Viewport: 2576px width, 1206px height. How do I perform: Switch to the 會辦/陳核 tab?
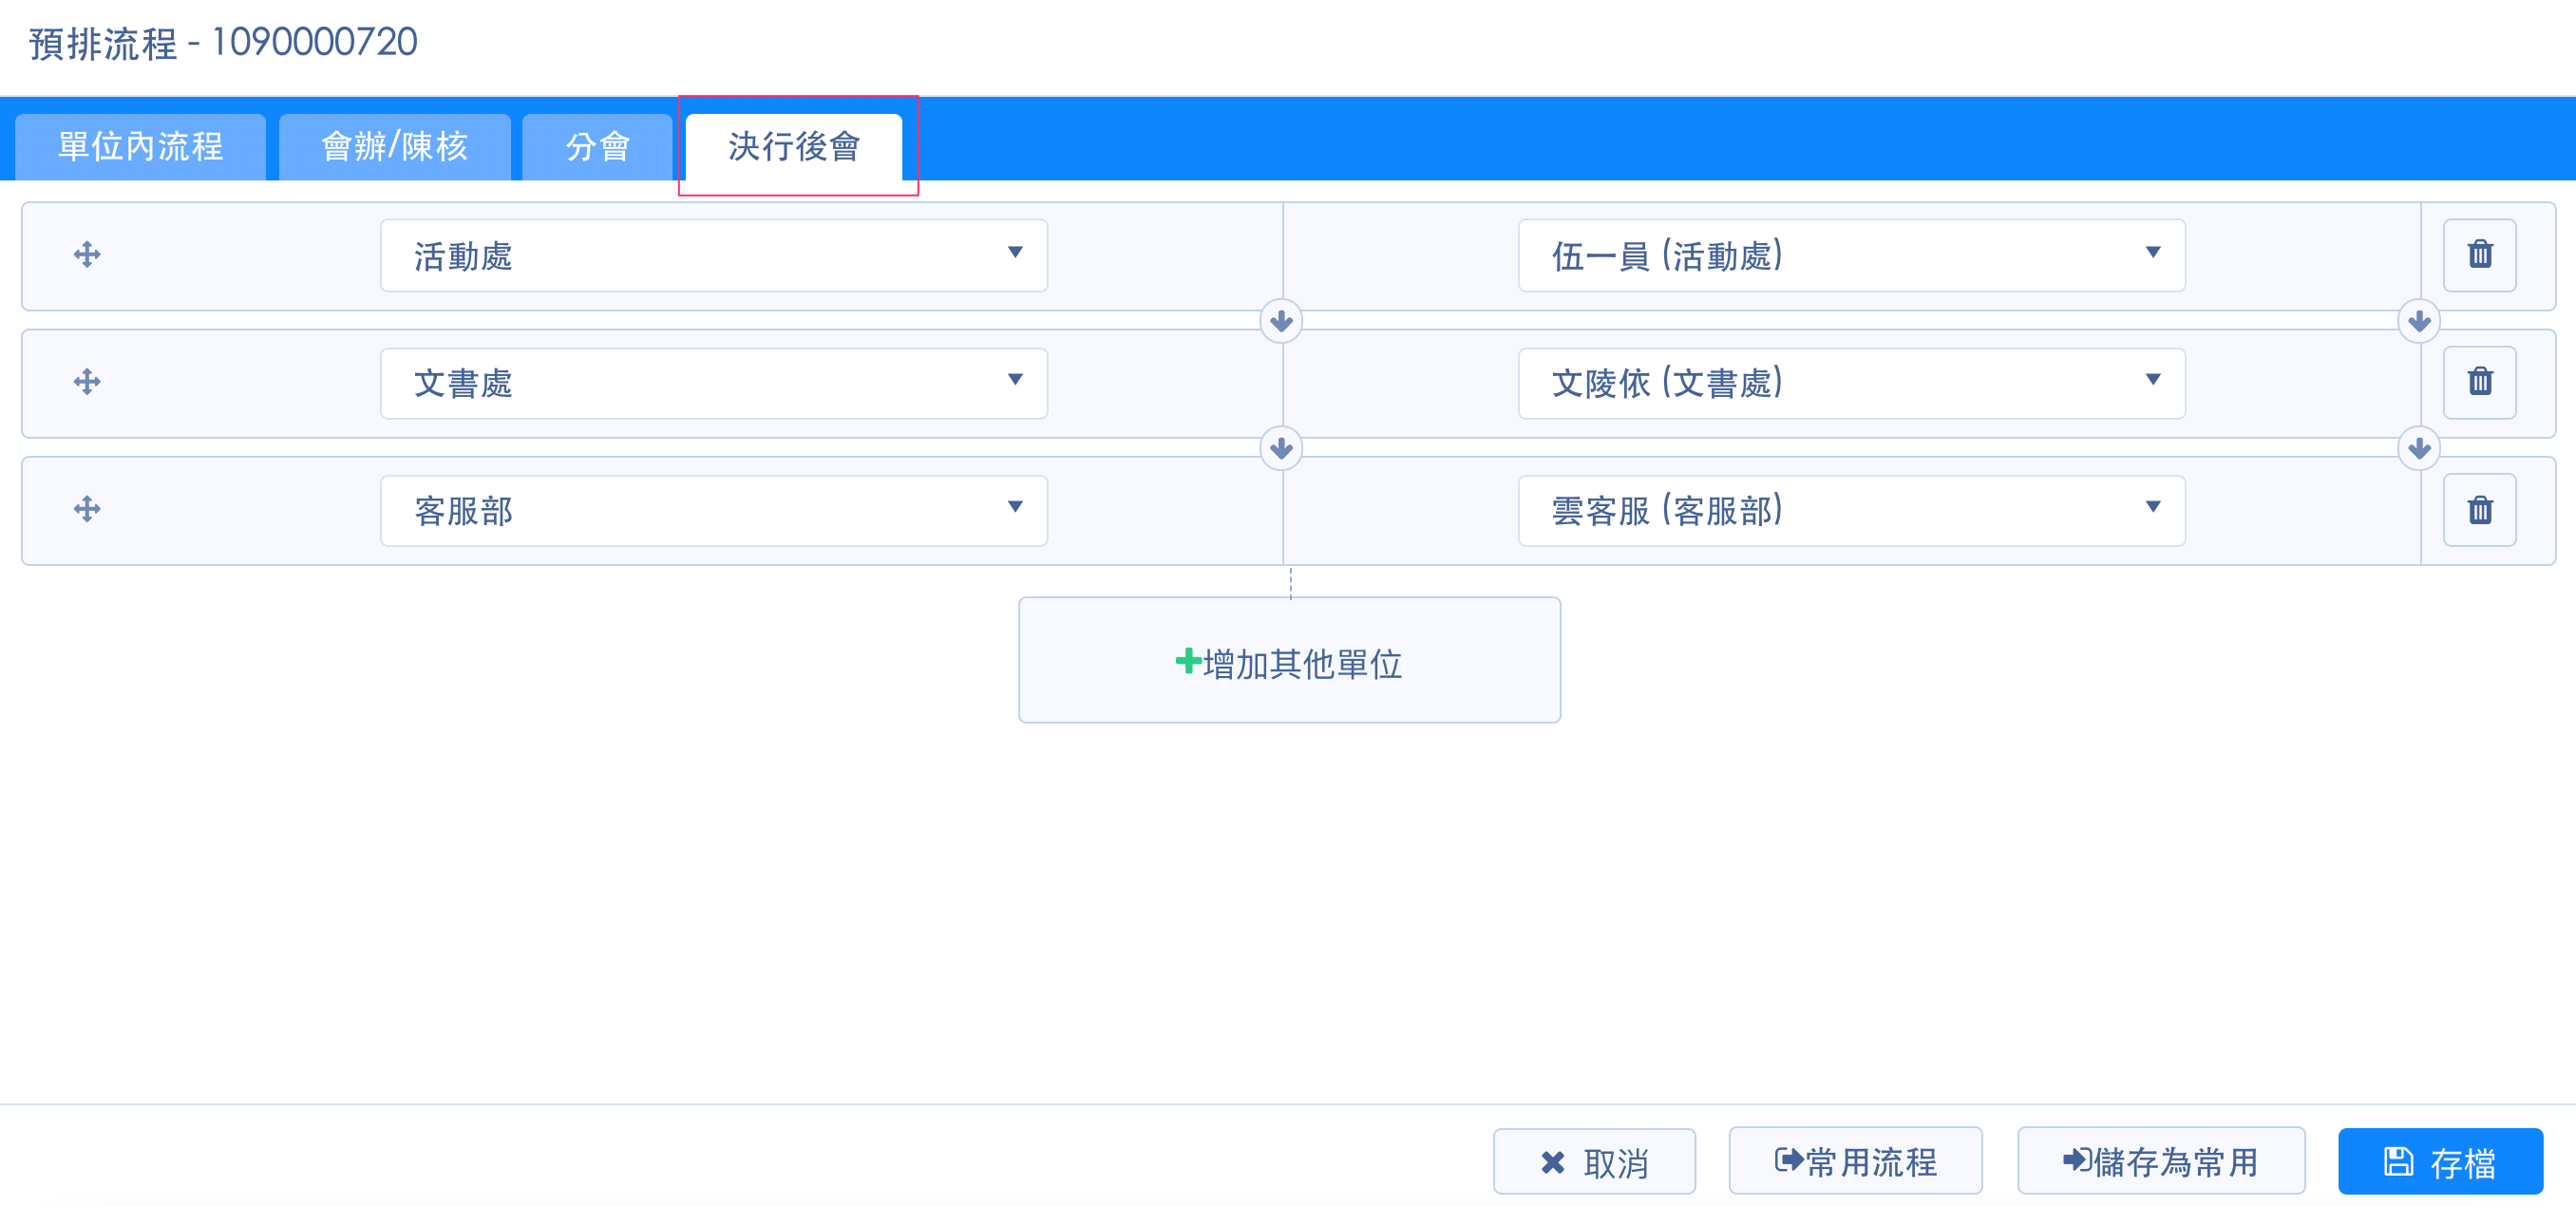click(394, 147)
